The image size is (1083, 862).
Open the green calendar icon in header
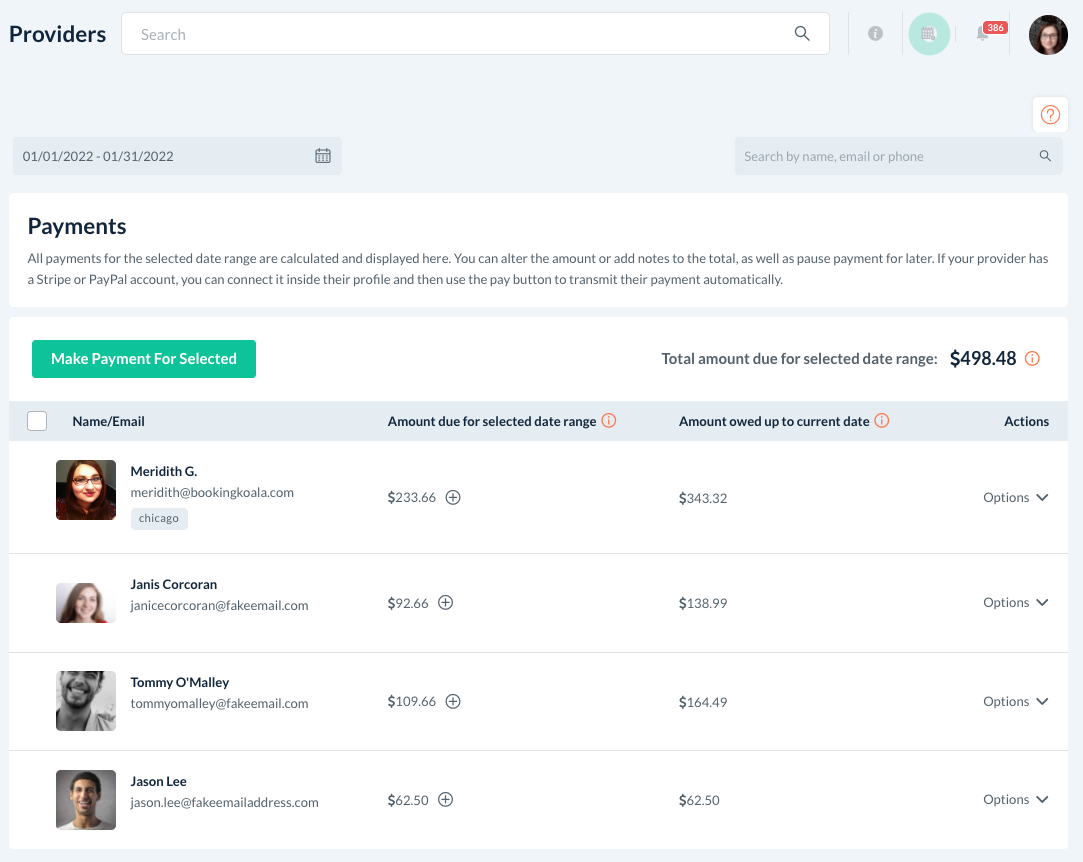coord(929,34)
